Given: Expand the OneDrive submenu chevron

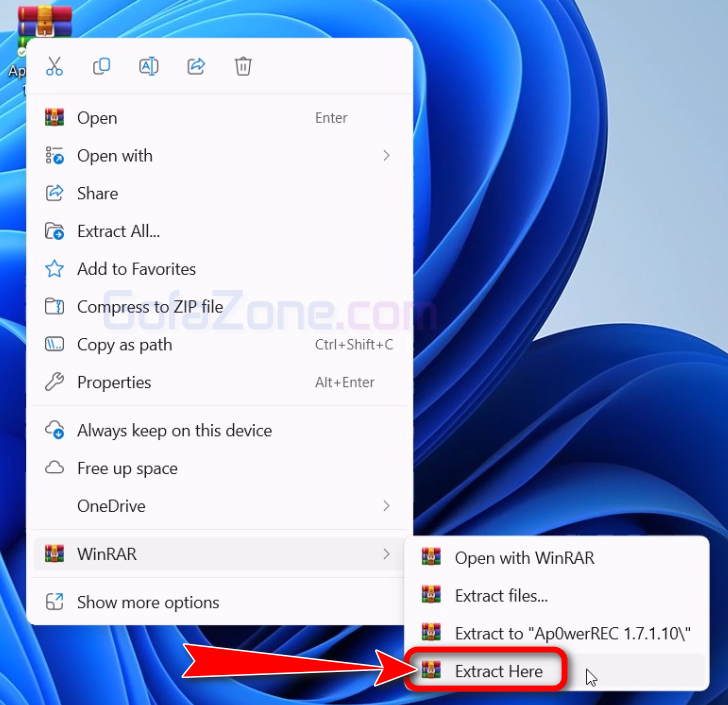Looking at the screenshot, I should point(386,506).
